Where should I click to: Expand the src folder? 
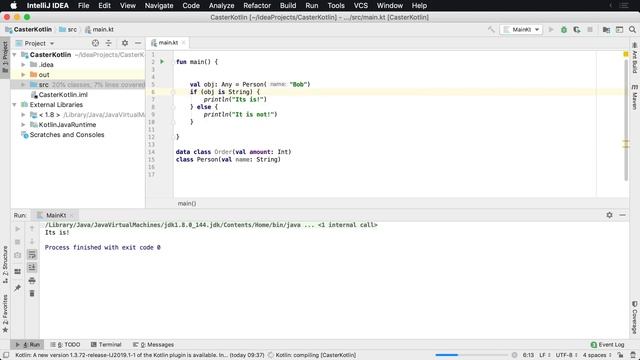tap(23, 84)
